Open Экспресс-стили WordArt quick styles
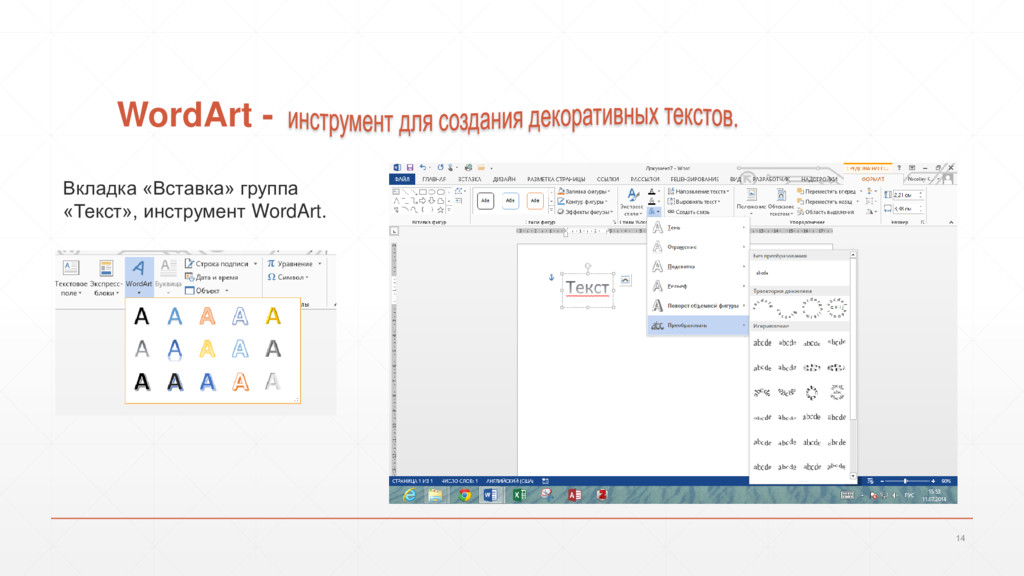 tap(632, 202)
